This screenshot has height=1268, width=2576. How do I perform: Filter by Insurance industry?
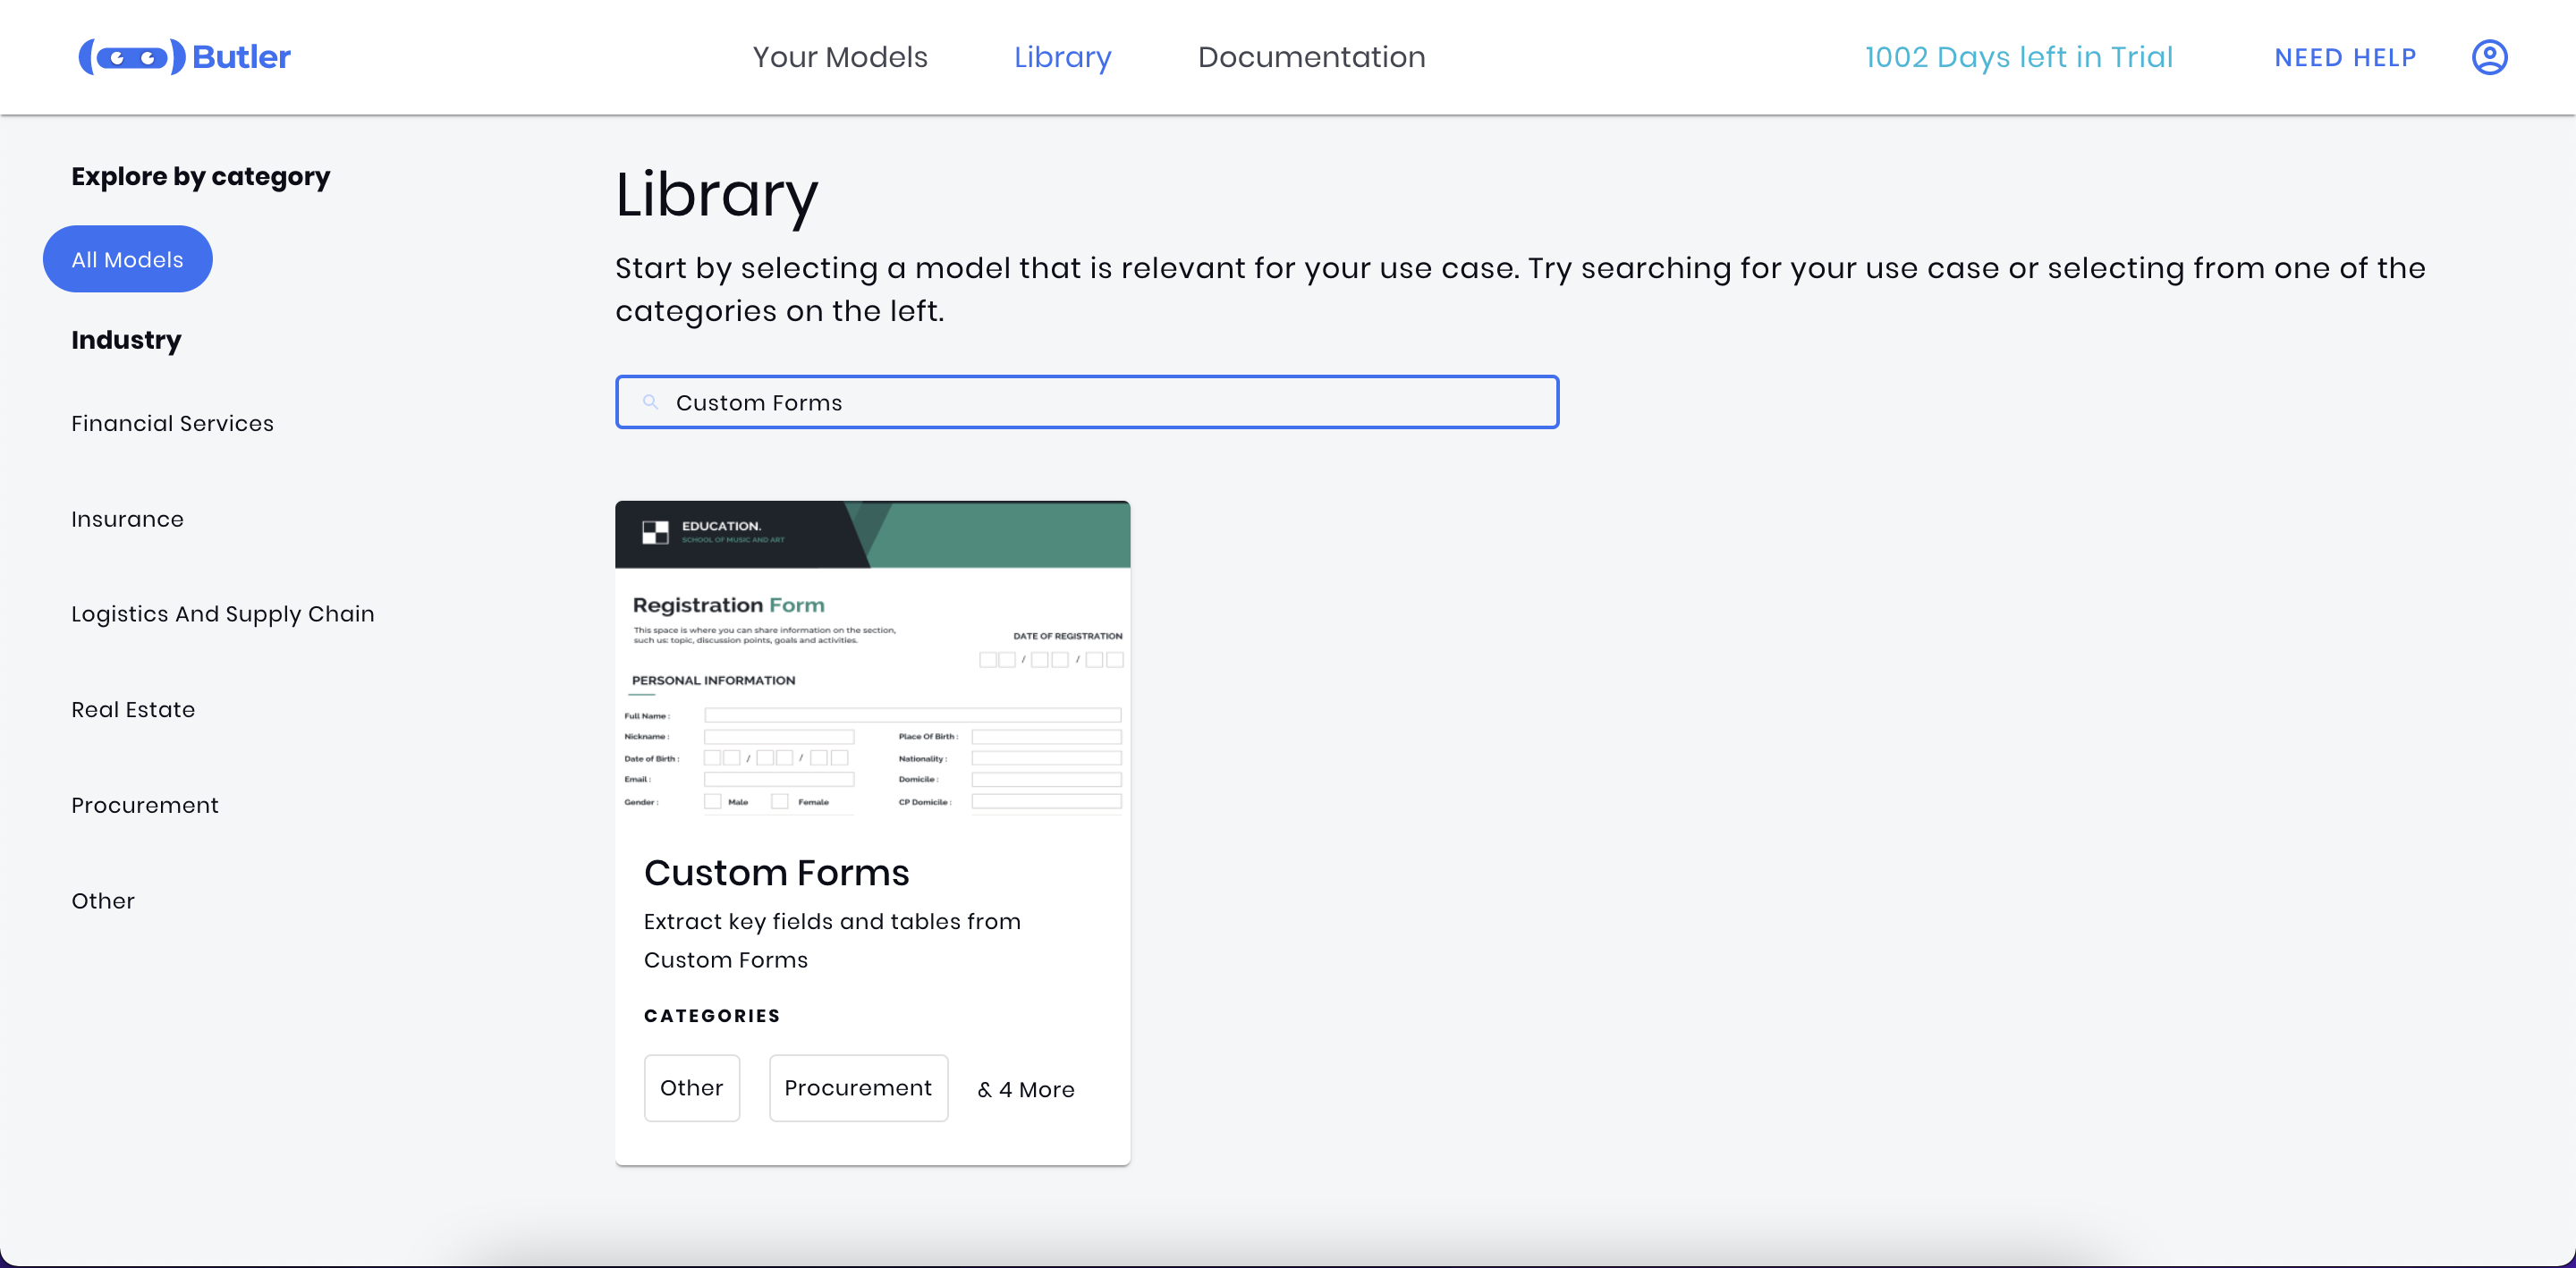[127, 519]
